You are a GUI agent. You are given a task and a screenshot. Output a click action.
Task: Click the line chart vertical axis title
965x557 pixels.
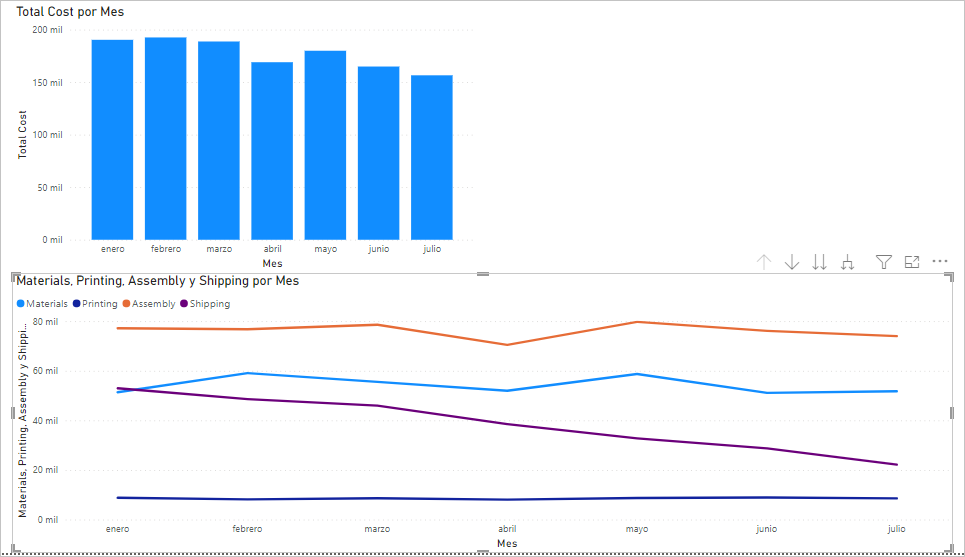coord(22,419)
